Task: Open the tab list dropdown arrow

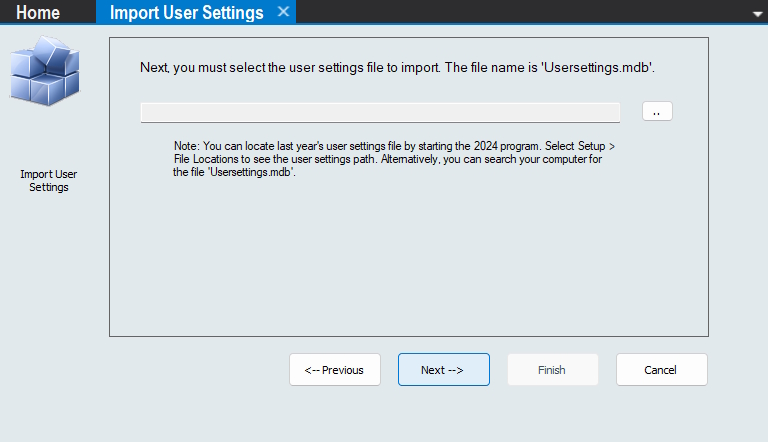Action: (x=757, y=14)
